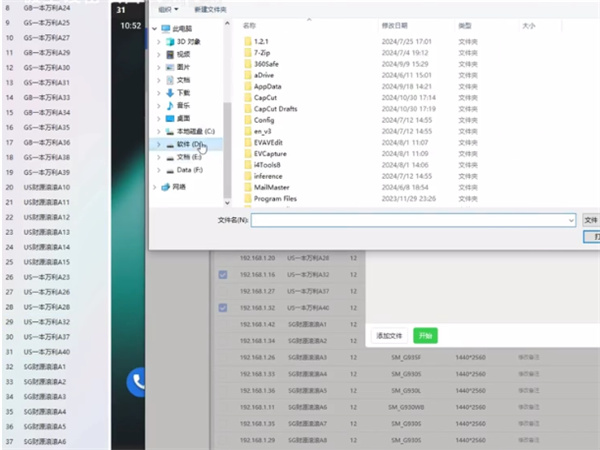Screen dimensions: 600x450
Task: Expand the Data (F:) drive node
Action: click(158, 170)
